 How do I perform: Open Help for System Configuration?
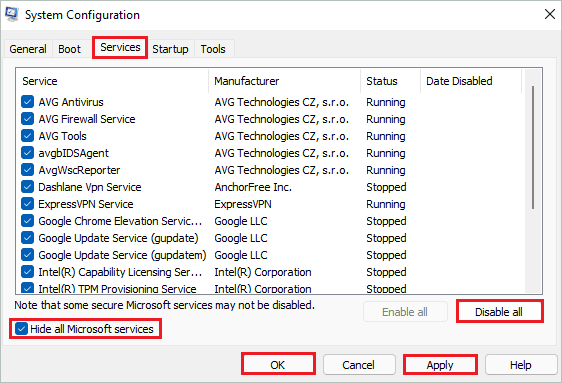tap(521, 364)
